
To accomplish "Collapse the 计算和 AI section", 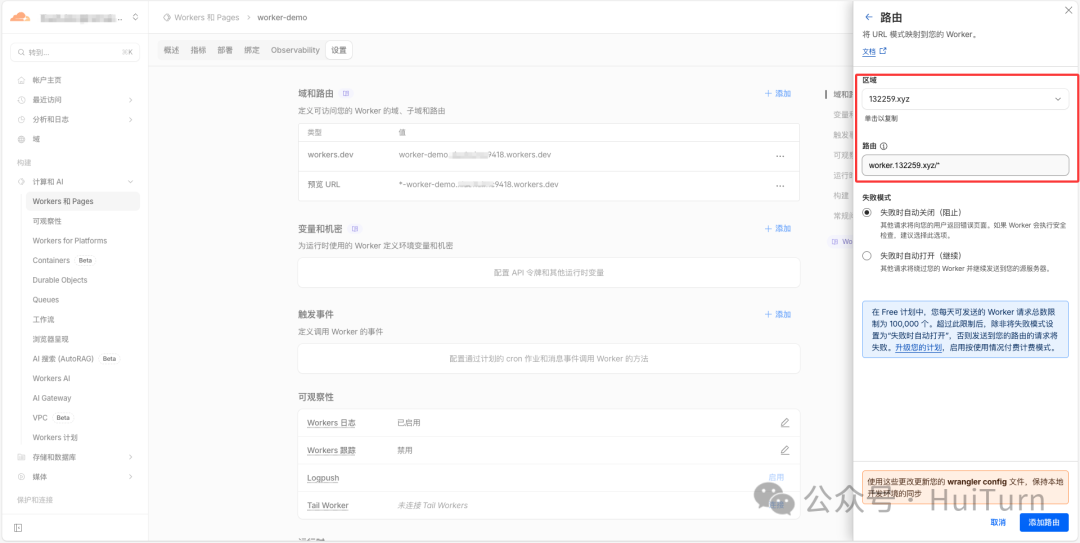I will 131,182.
